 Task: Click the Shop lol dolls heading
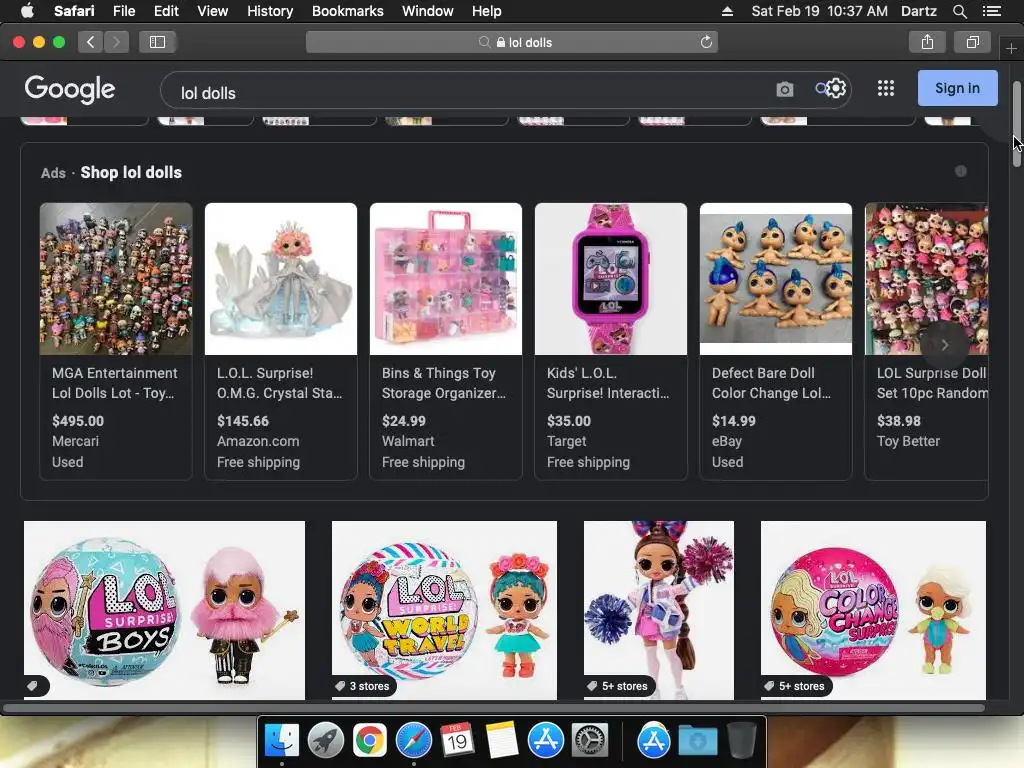click(131, 172)
